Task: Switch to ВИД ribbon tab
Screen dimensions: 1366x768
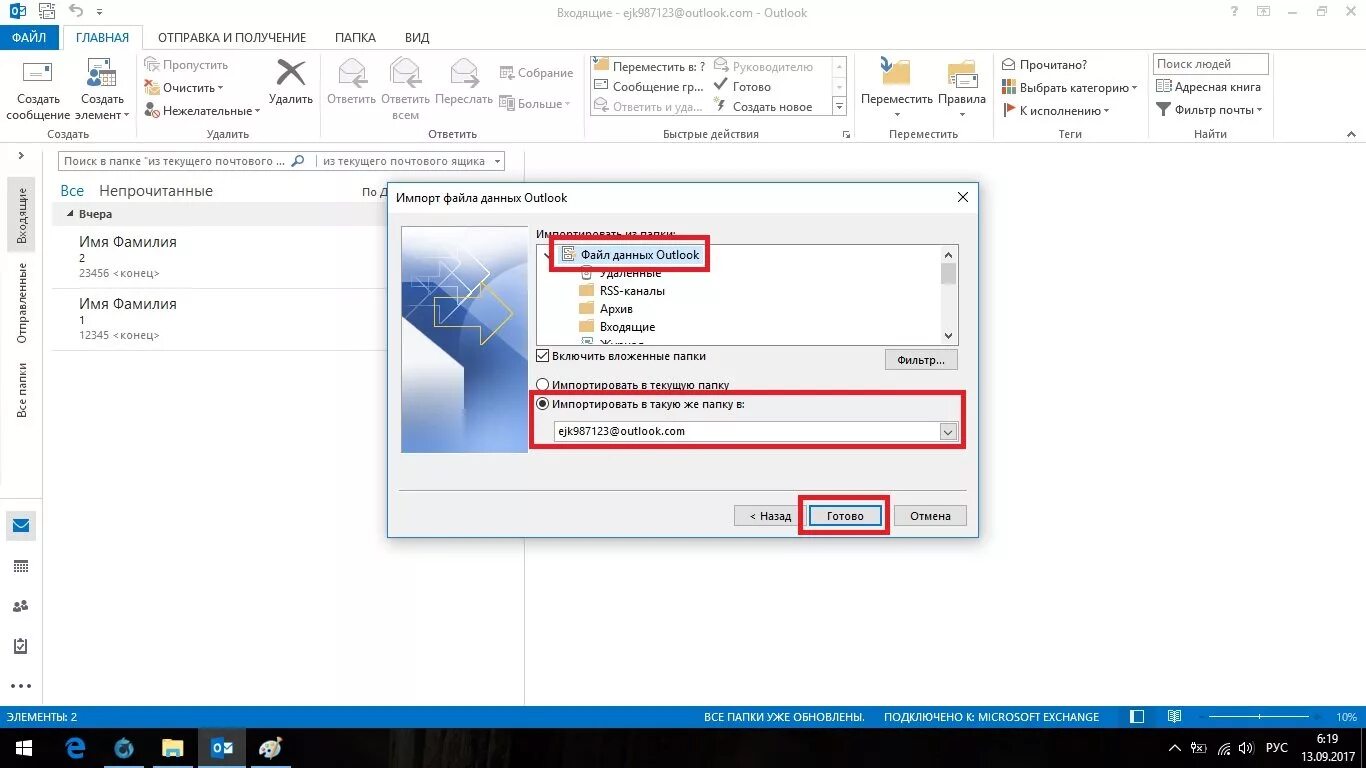Action: (417, 38)
